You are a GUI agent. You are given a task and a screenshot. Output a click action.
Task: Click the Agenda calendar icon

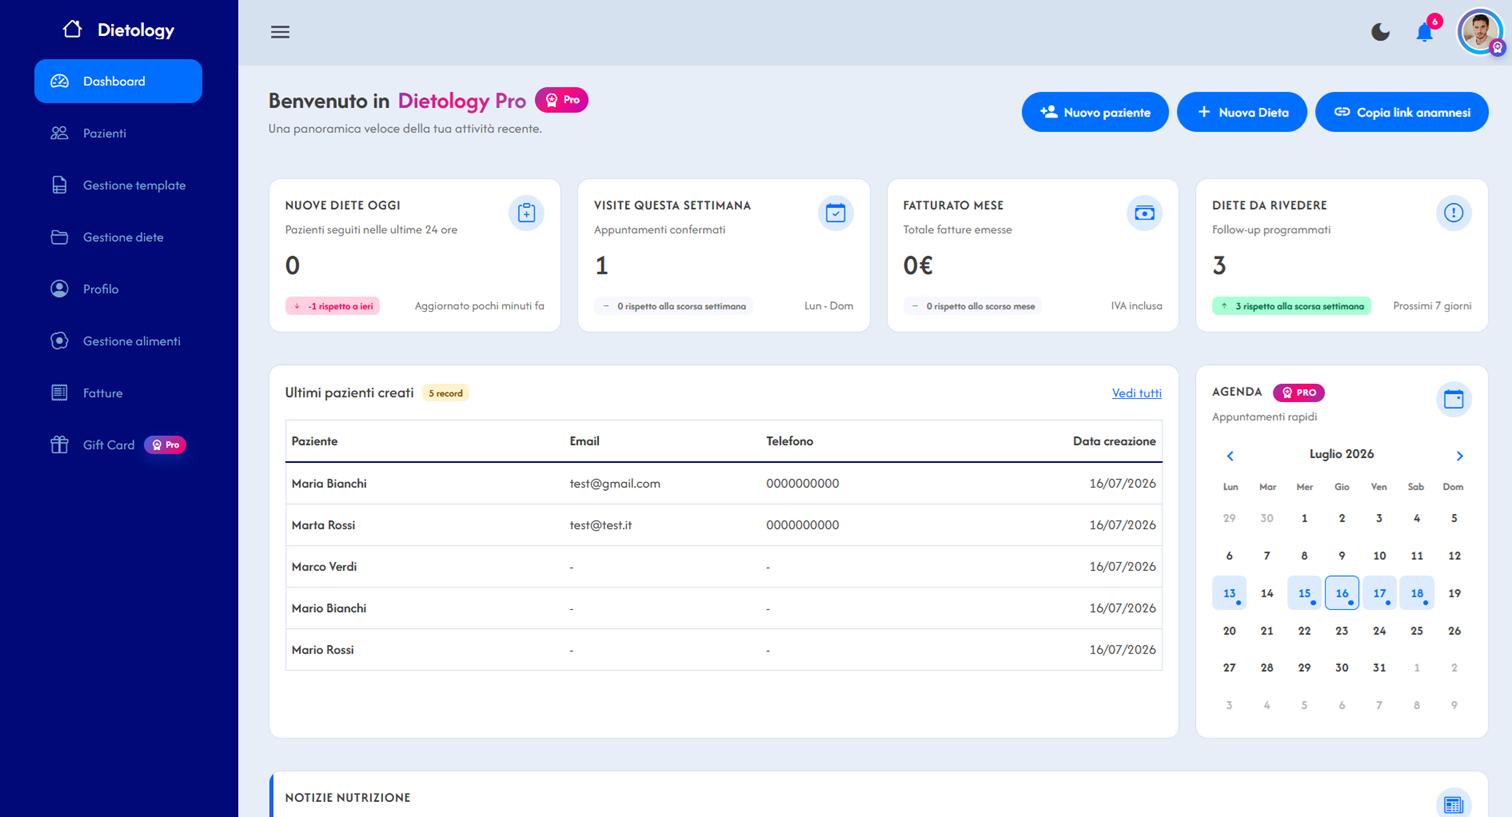coord(1453,399)
